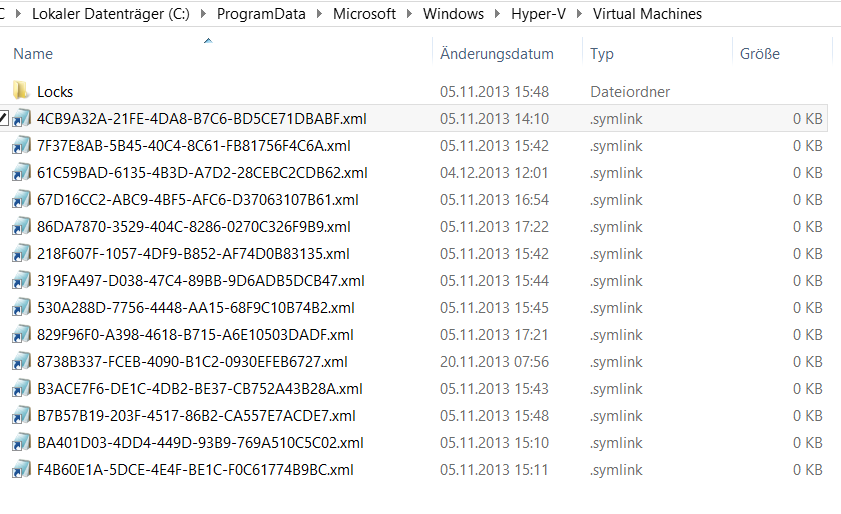Click date 05.11.2013 17:22
Viewport: 841px width, 514px height.
click(x=494, y=226)
